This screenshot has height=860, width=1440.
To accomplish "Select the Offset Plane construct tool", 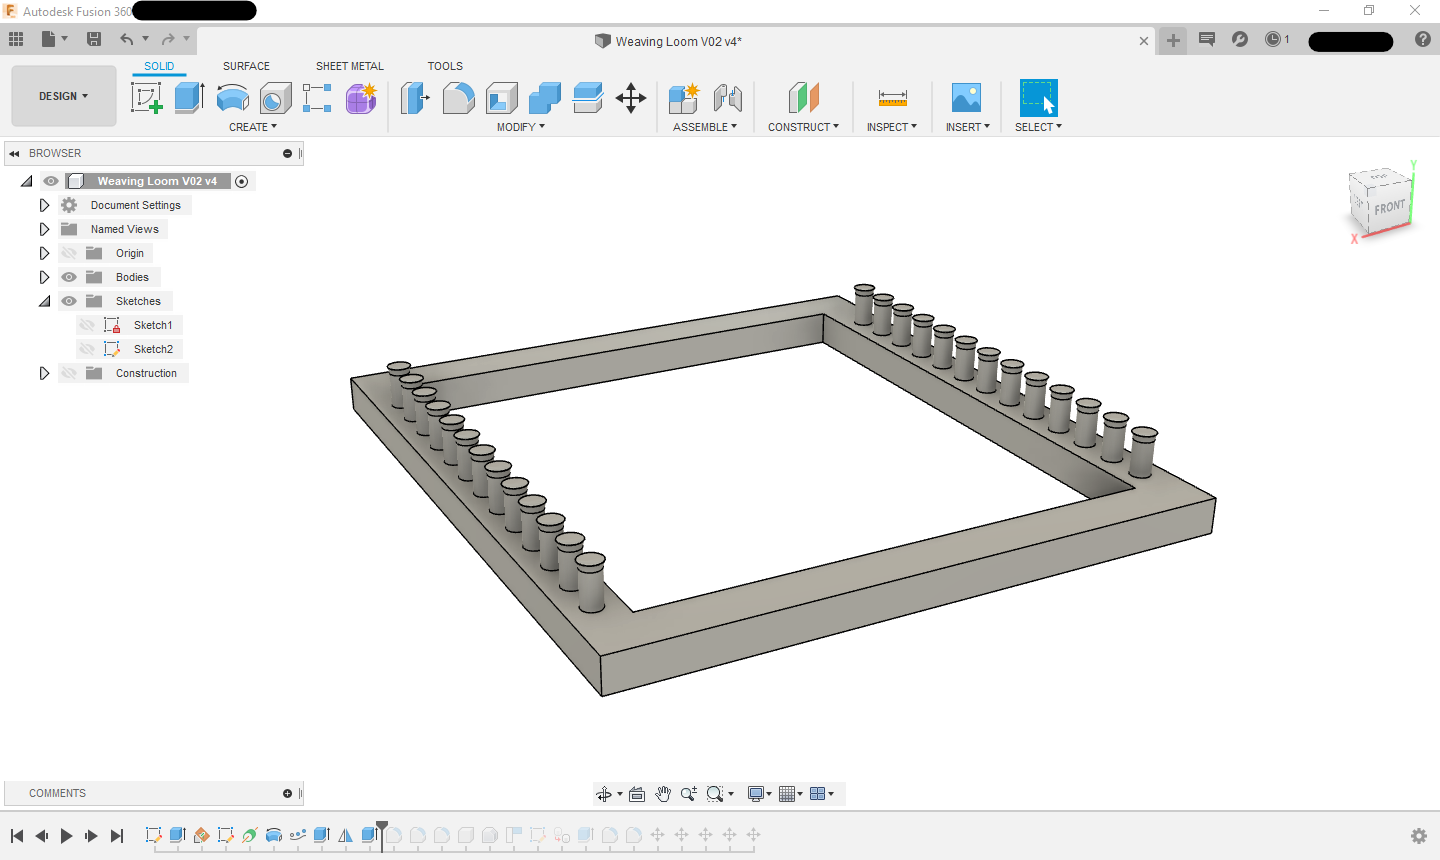I will pyautogui.click(x=804, y=98).
